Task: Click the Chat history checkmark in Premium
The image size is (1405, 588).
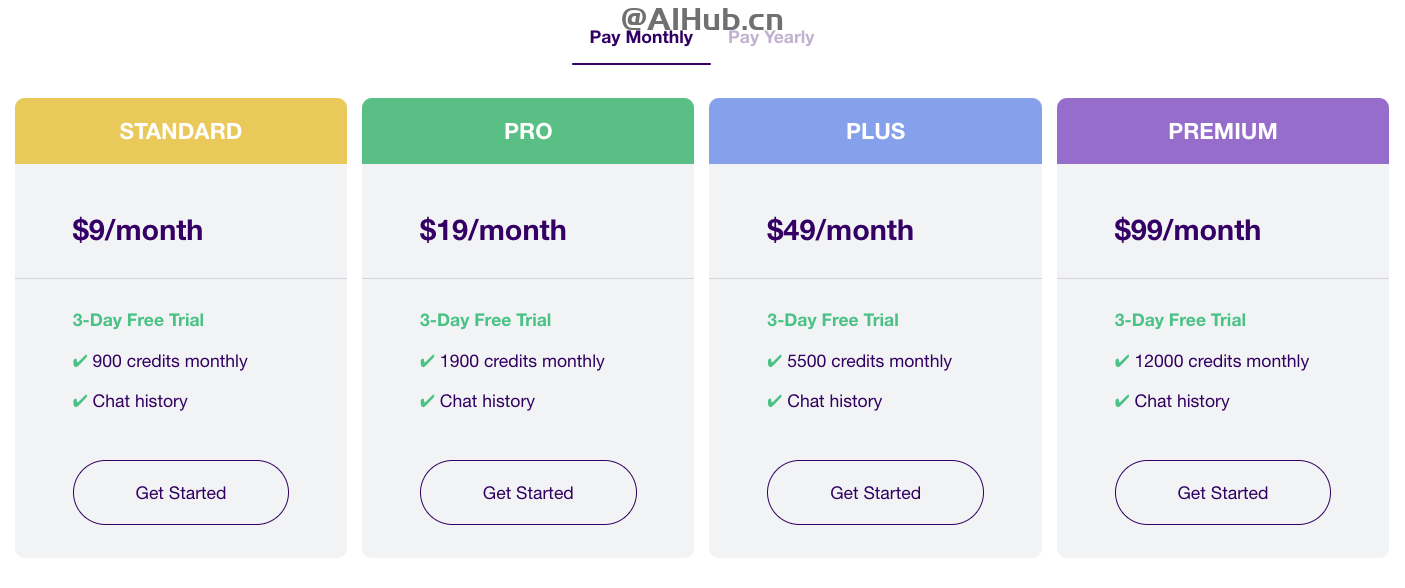Action: 1122,402
